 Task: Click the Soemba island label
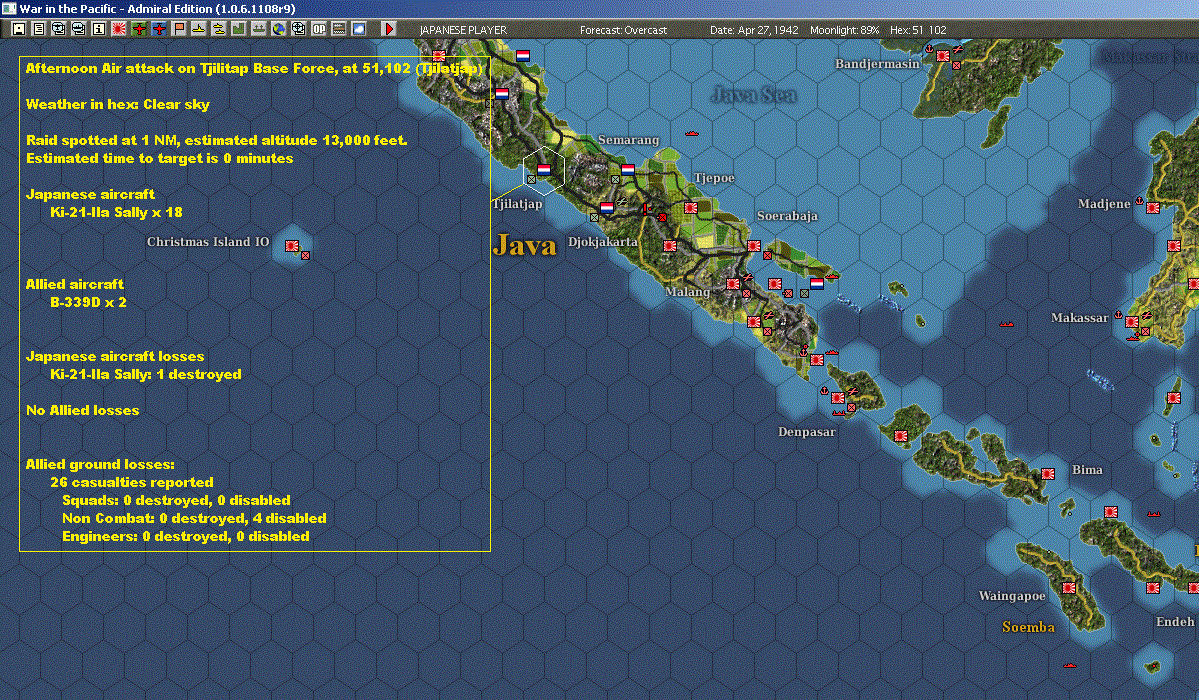[1028, 627]
